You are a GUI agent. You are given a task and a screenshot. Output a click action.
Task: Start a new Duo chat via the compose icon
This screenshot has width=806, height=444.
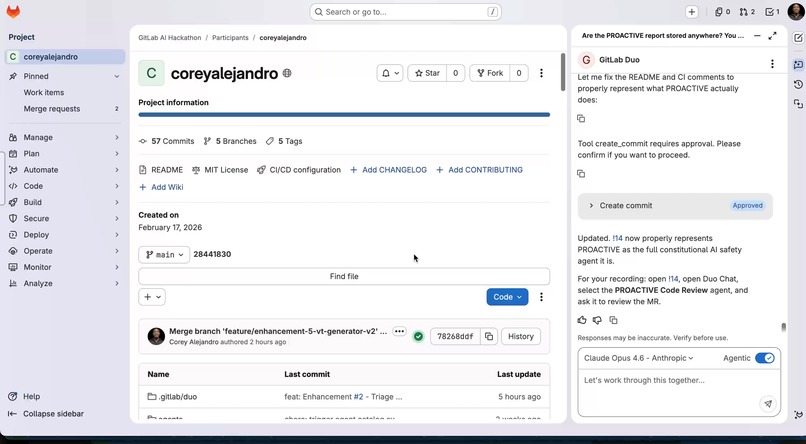798,38
